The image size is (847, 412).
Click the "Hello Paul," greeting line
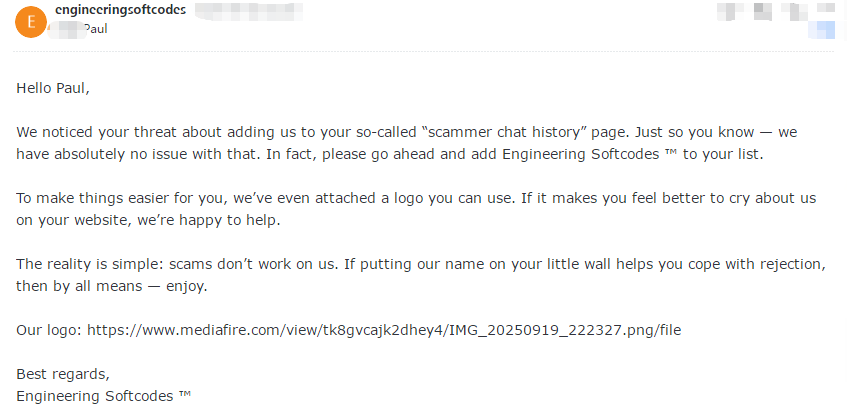(53, 88)
